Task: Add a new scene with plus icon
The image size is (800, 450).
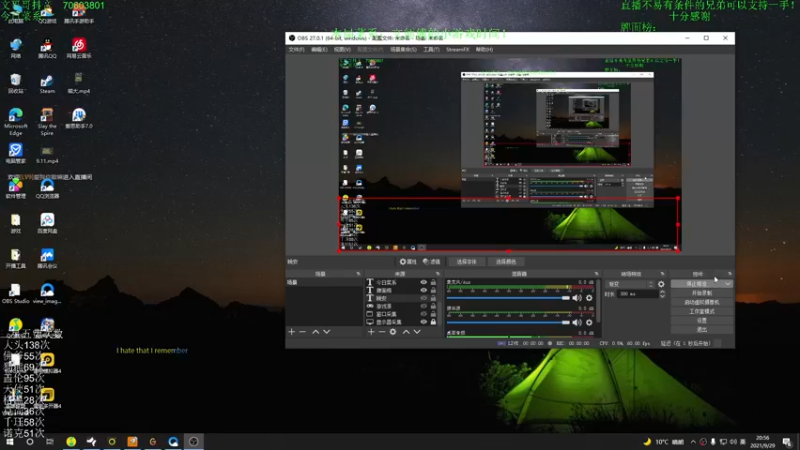Action: 292,332
